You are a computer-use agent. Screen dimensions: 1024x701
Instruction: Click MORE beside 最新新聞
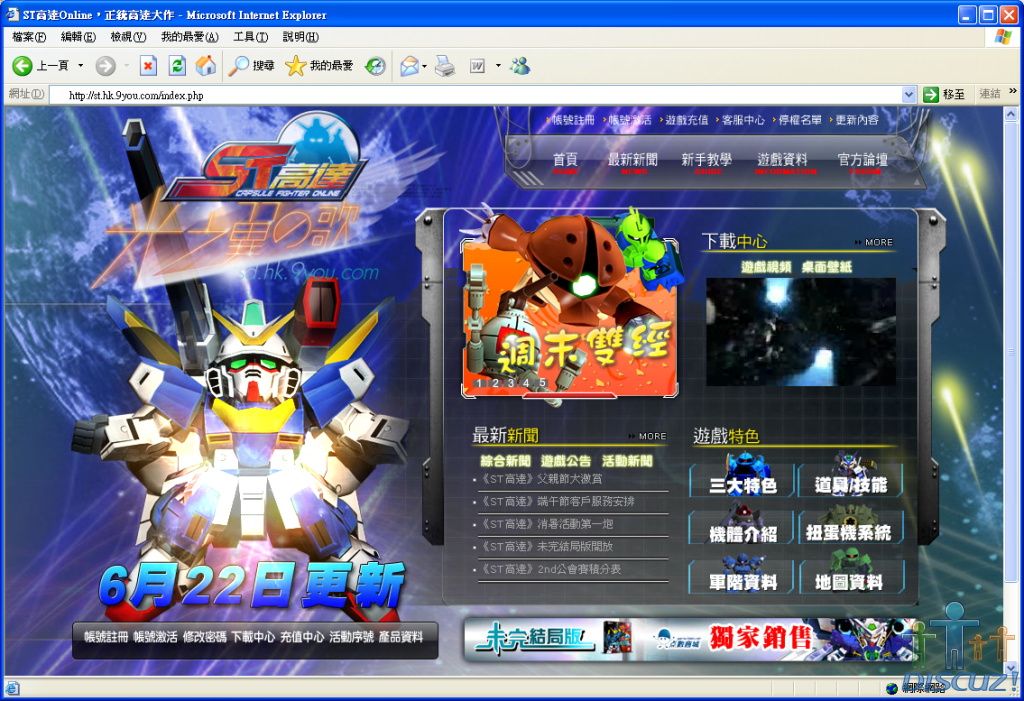click(x=648, y=436)
